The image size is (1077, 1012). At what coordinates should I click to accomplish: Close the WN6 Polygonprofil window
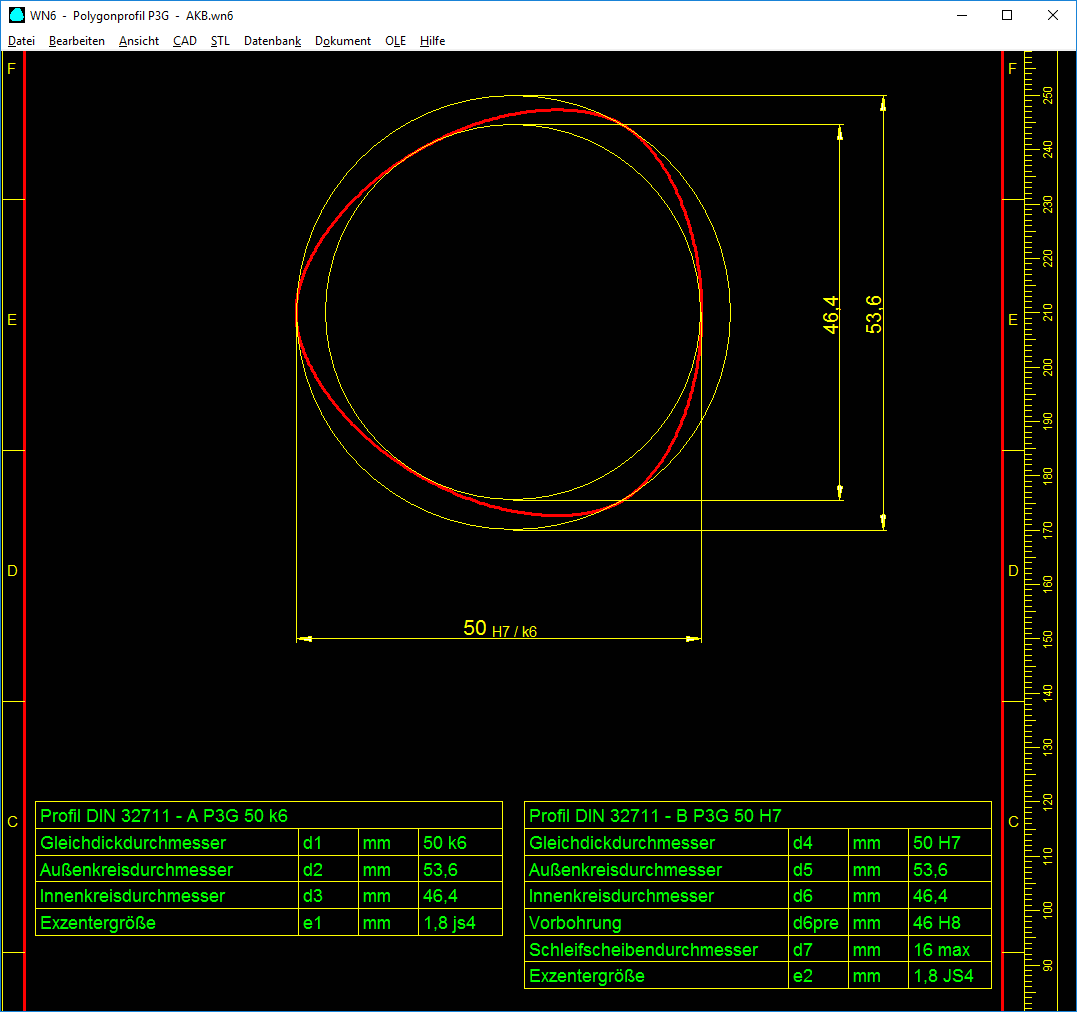(x=1053, y=15)
